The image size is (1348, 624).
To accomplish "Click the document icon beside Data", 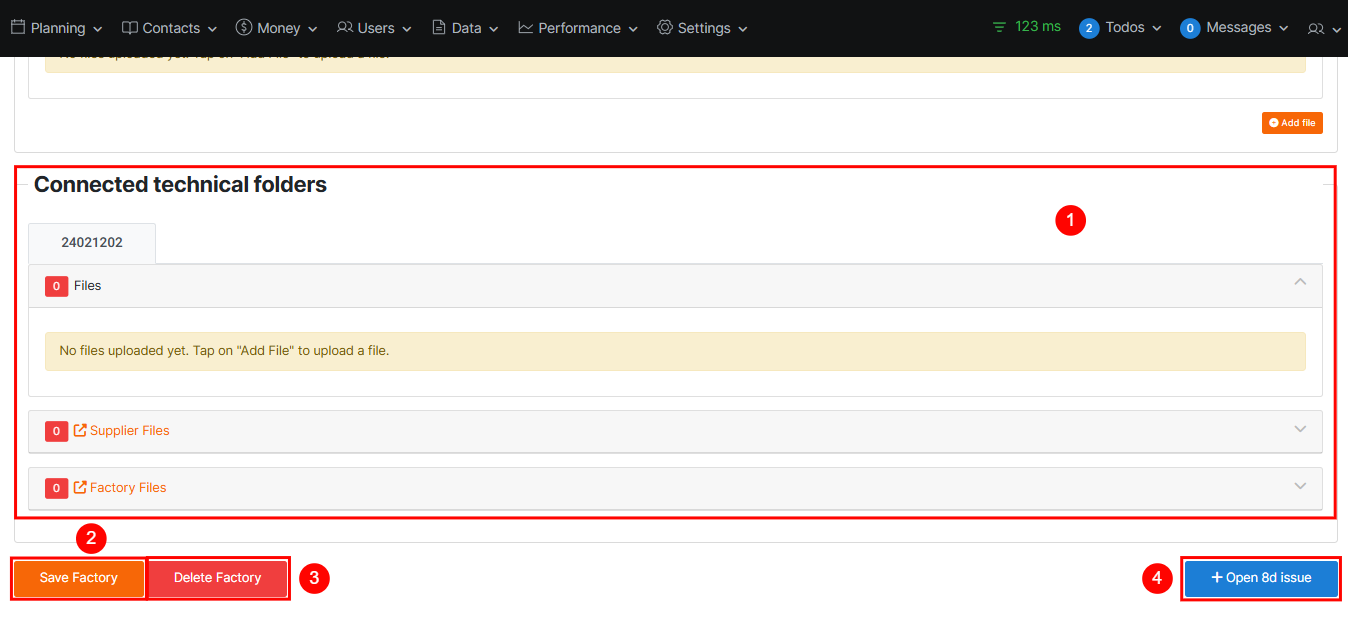I will point(439,28).
